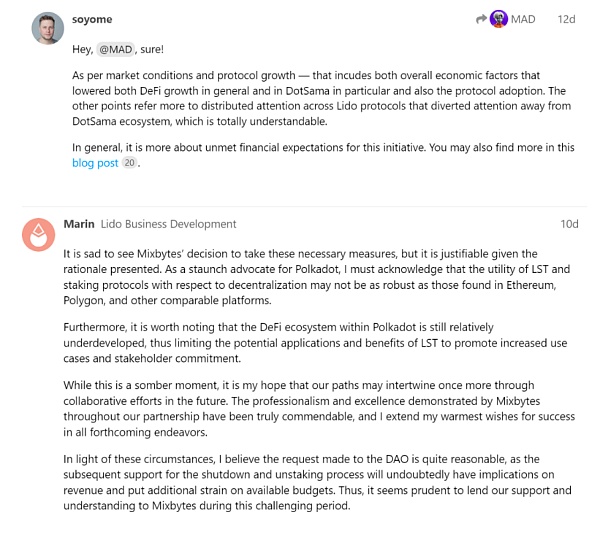Open the "blog post" hyperlink
This screenshot has width=600, height=534.
point(95,163)
